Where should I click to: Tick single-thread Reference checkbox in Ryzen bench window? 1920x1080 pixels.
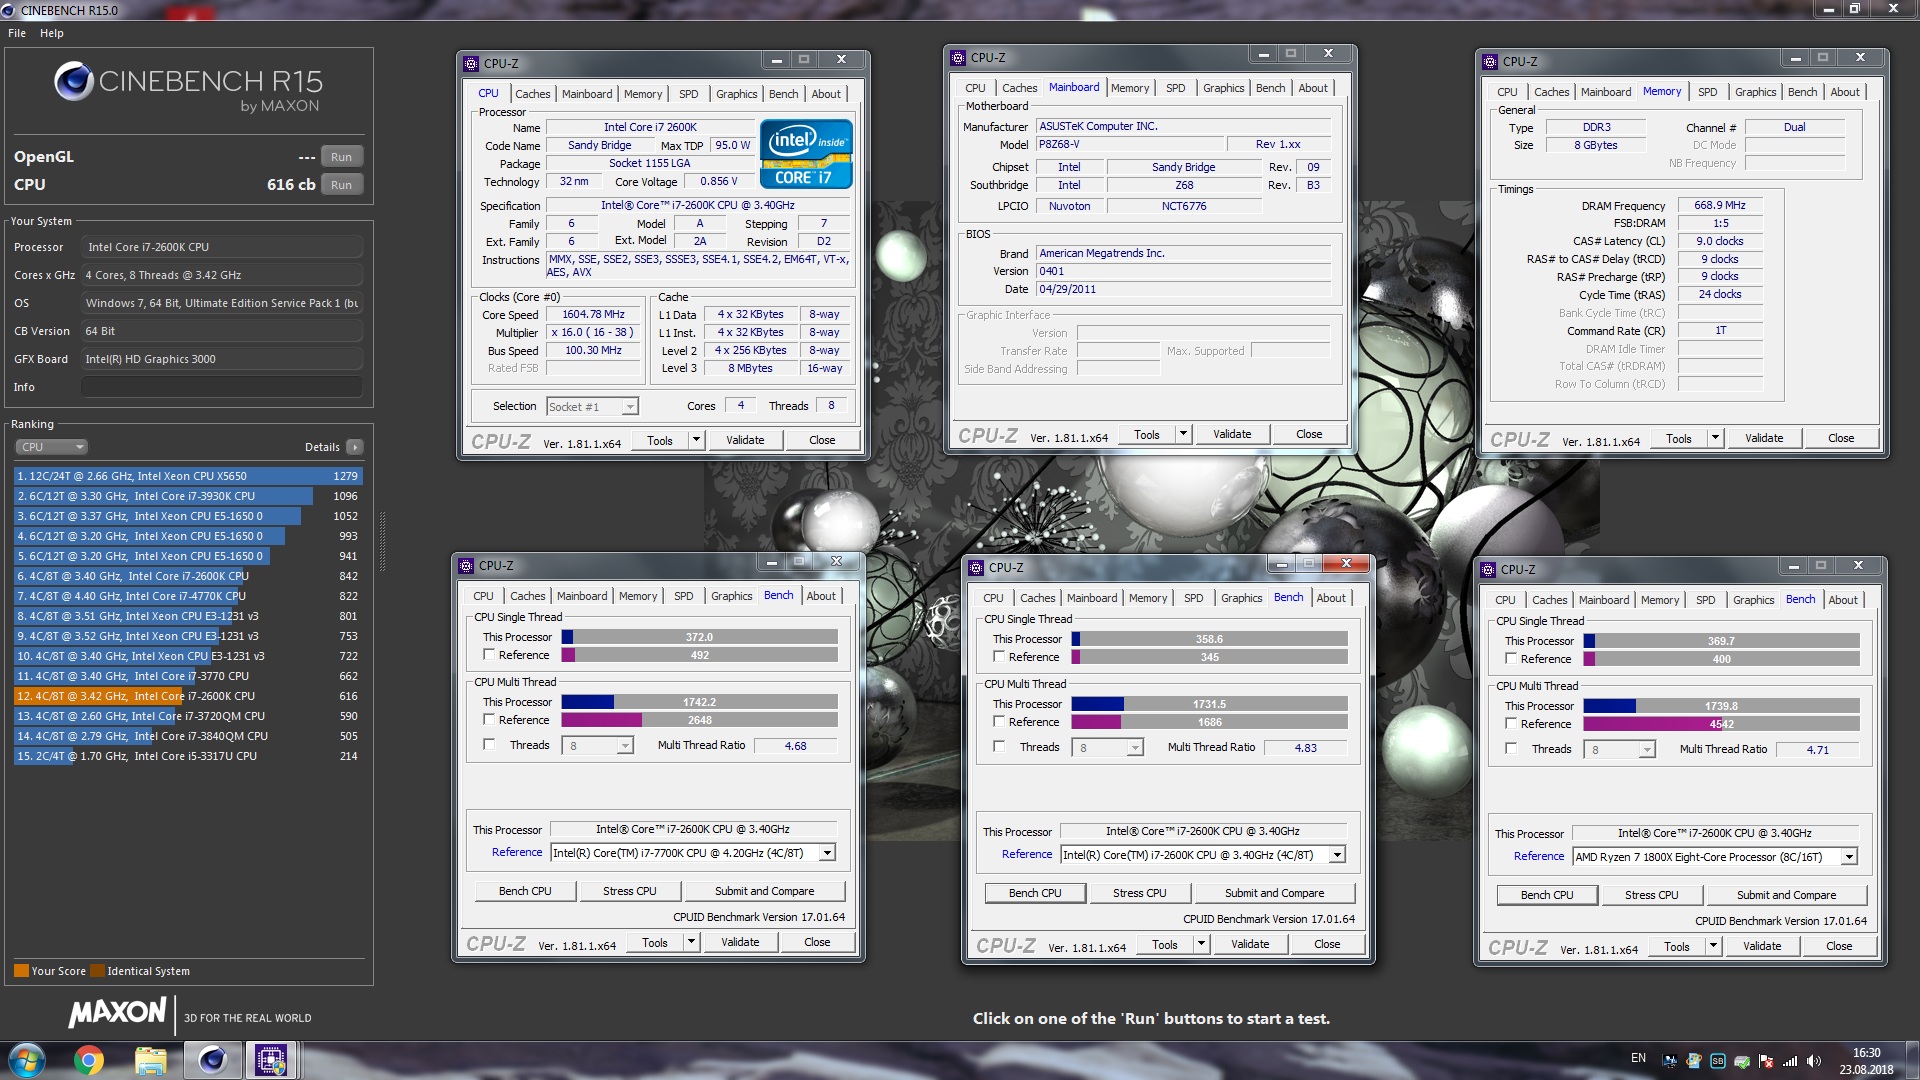coord(1511,659)
